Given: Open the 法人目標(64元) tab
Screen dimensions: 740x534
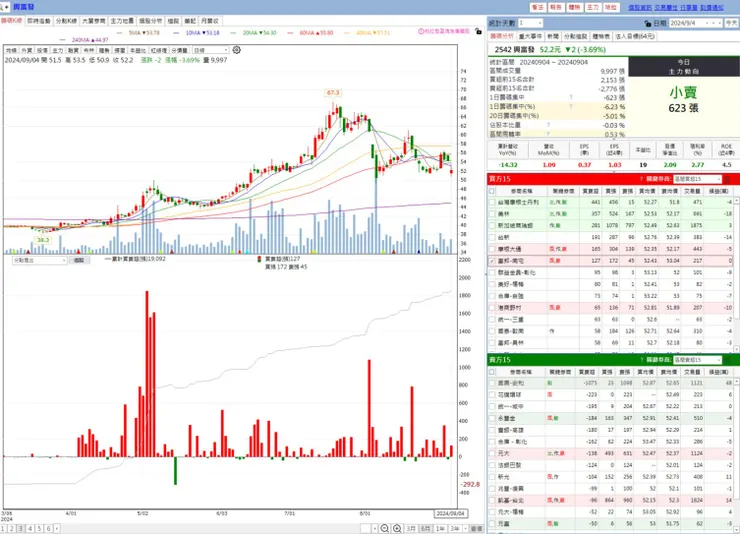Looking at the screenshot, I should [x=635, y=36].
